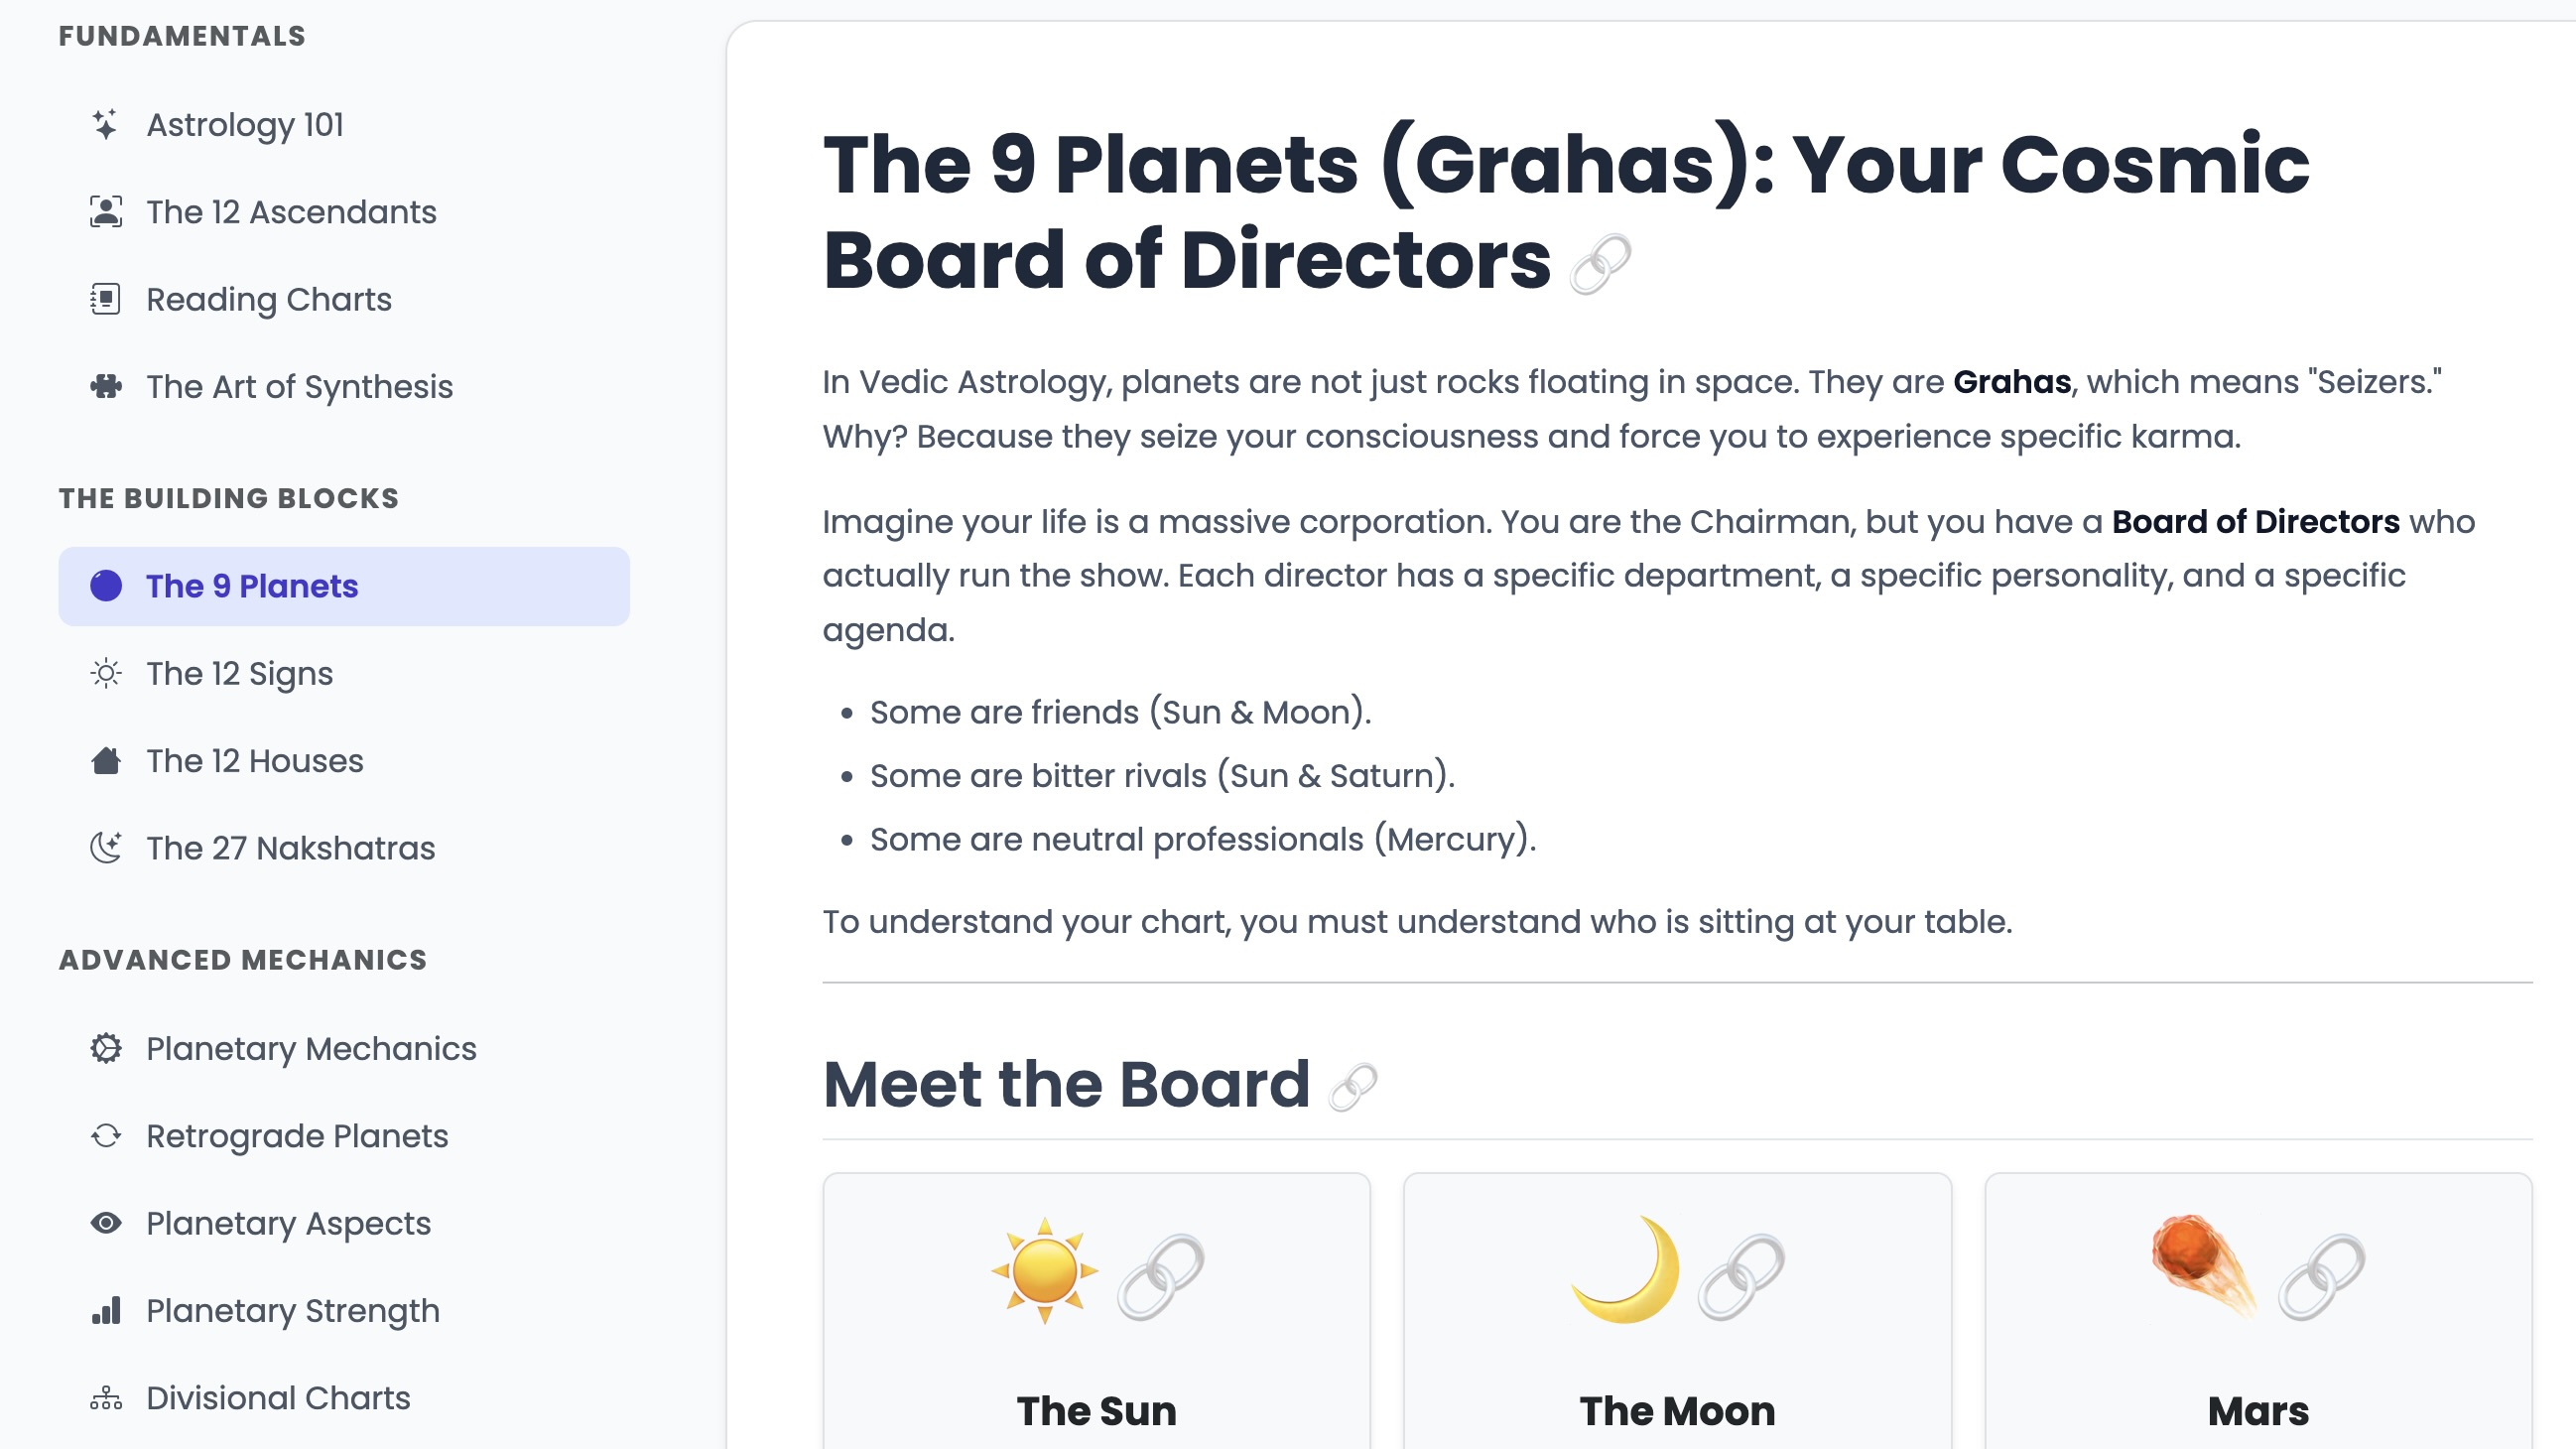The width and height of the screenshot is (2576, 1449).
Task: Select the sun icon next to The 12 Signs
Action: point(105,673)
